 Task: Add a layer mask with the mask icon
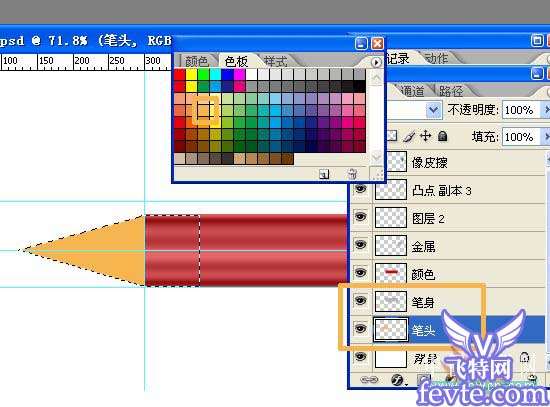click(x=424, y=379)
